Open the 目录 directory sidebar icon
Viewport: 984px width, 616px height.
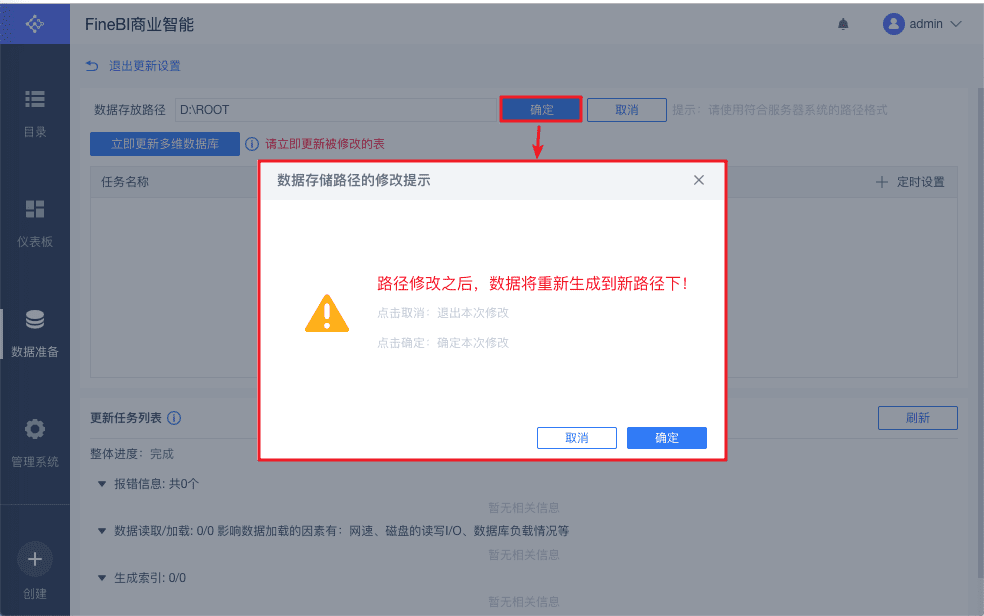35,99
